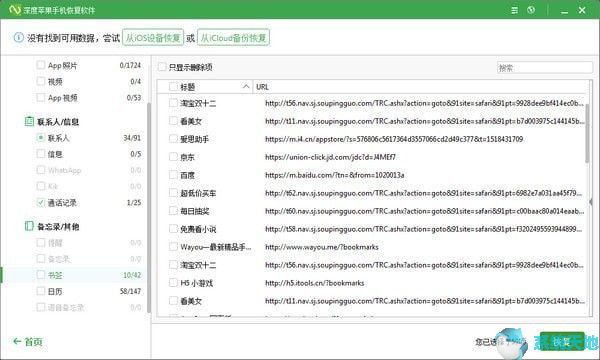
Task: Check the first 淘宝双十二 bookmark row
Action: 173,103
